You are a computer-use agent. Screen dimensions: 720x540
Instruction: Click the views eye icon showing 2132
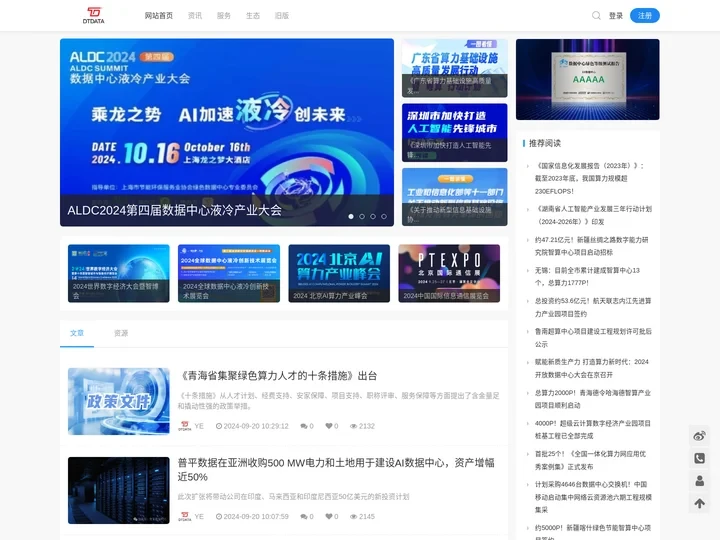tap(354, 426)
